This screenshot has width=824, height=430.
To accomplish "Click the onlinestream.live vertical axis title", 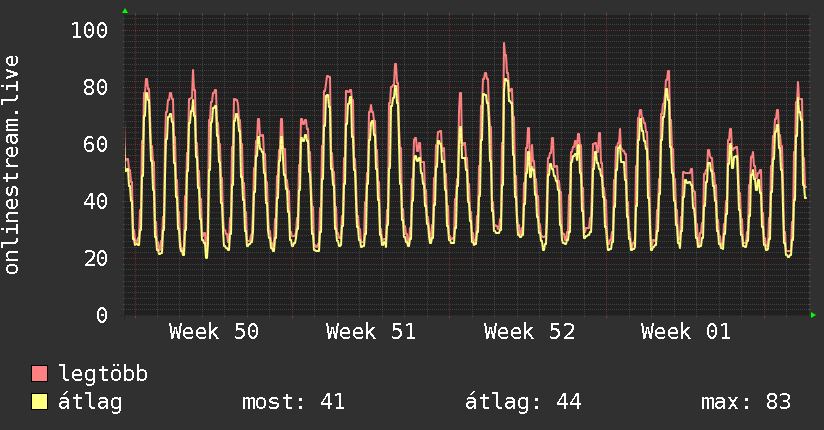I will [12, 165].
